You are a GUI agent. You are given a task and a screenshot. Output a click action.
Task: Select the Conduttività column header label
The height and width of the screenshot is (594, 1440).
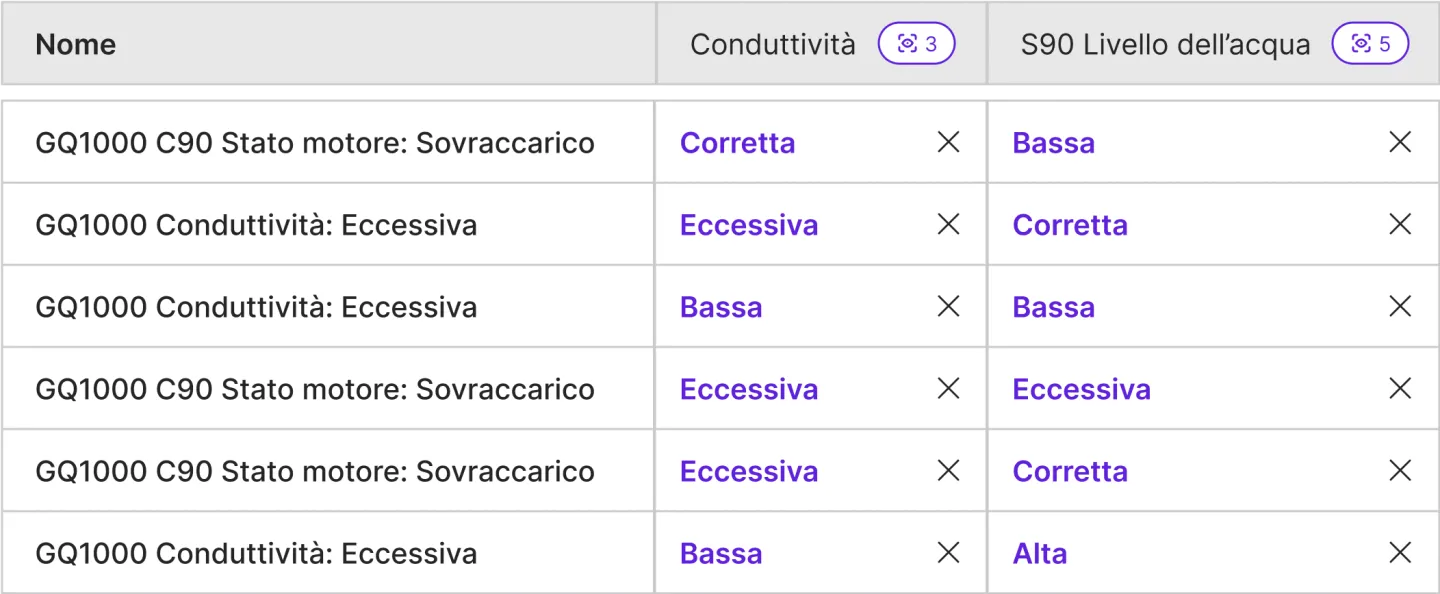pyautogui.click(x=773, y=44)
